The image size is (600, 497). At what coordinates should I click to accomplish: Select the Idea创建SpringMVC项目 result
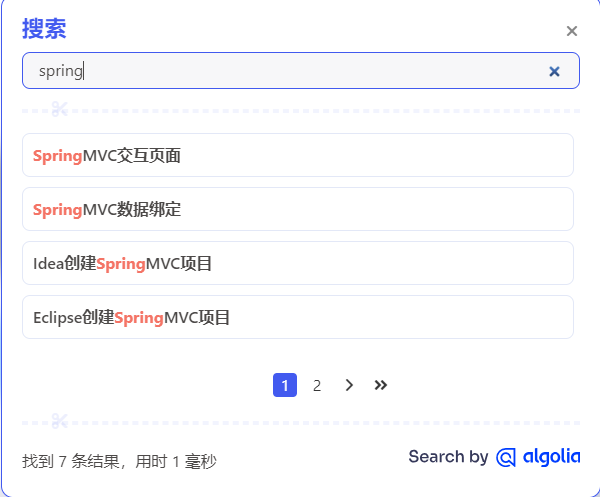point(297,264)
